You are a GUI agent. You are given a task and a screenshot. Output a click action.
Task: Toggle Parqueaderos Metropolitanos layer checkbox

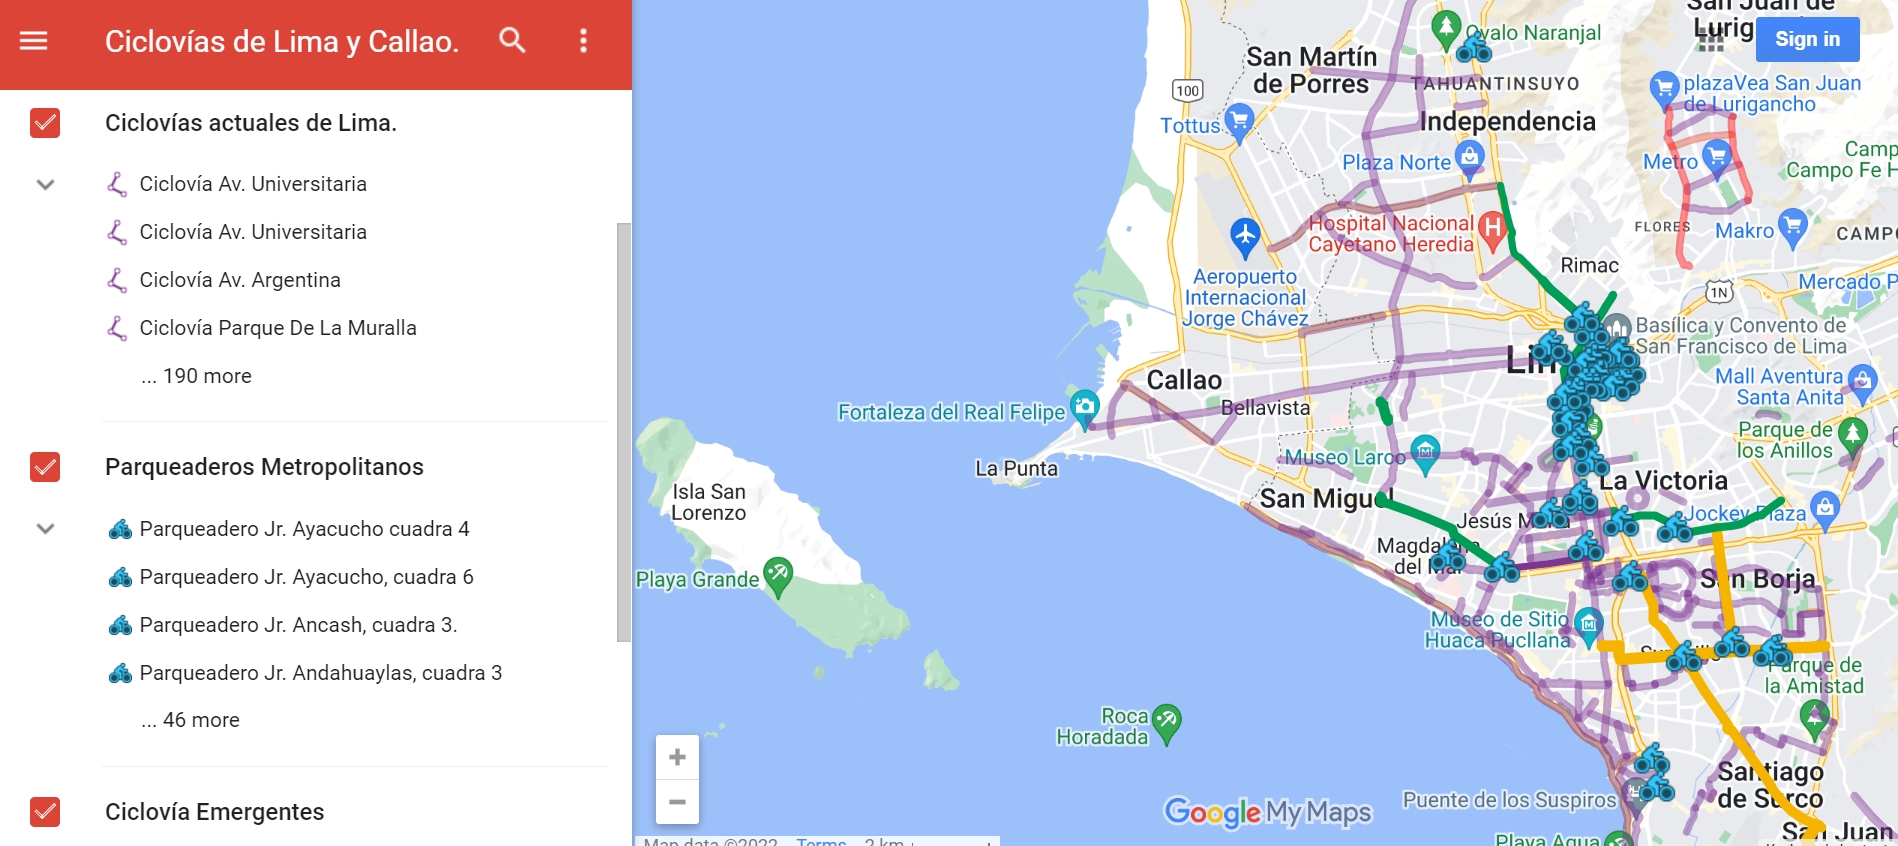[45, 467]
